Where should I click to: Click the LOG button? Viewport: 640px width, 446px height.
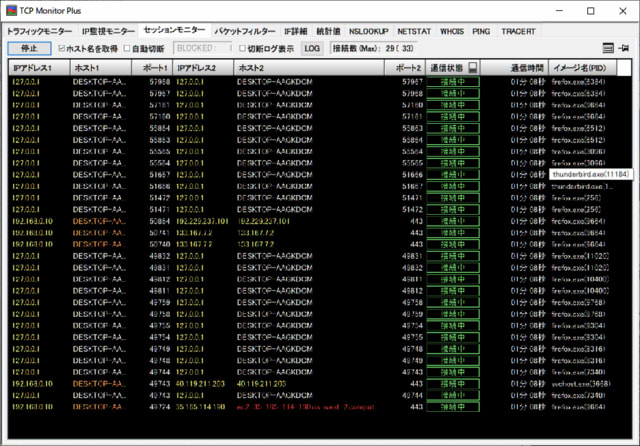pos(312,48)
